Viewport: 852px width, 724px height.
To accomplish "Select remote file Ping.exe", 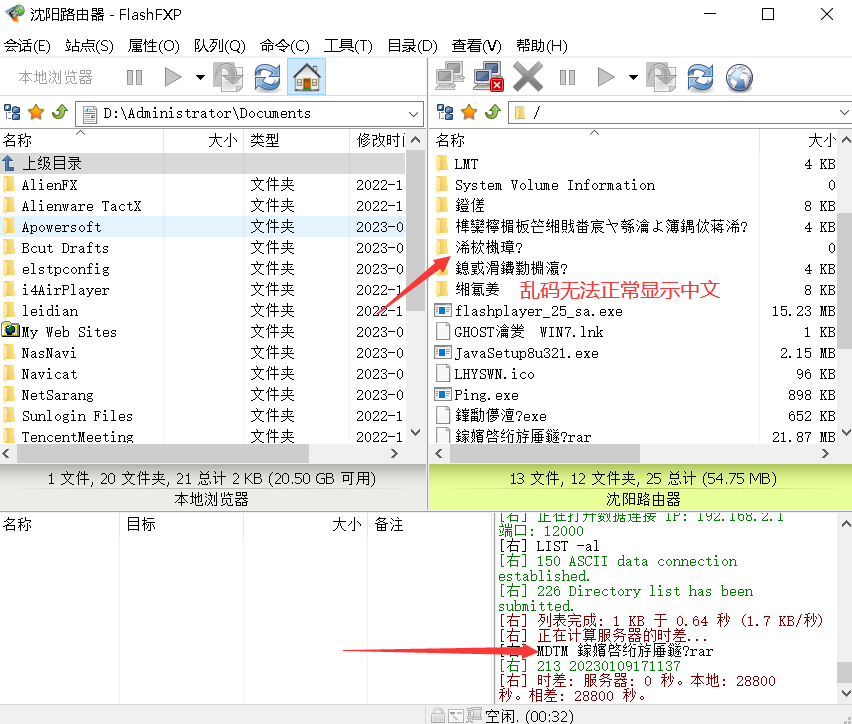I will point(635,395).
